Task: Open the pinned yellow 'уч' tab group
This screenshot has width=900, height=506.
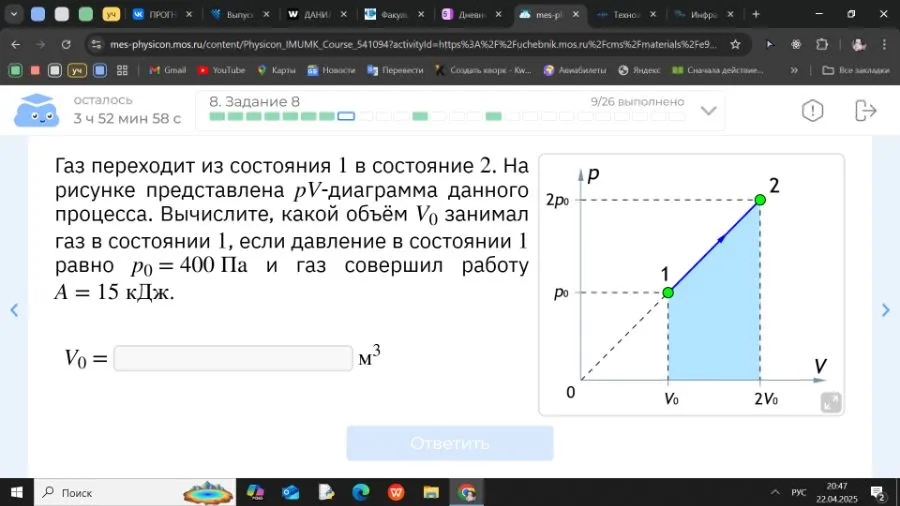Action: [x=111, y=14]
